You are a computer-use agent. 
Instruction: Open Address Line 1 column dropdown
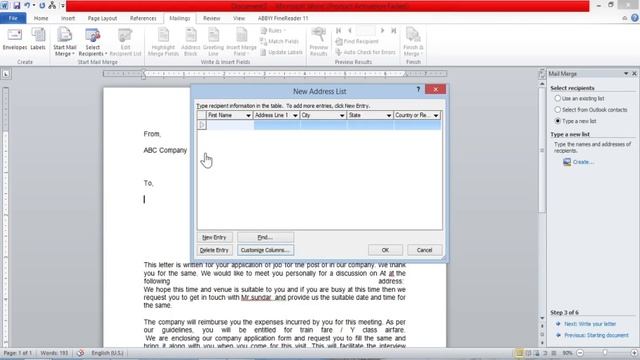295,116
